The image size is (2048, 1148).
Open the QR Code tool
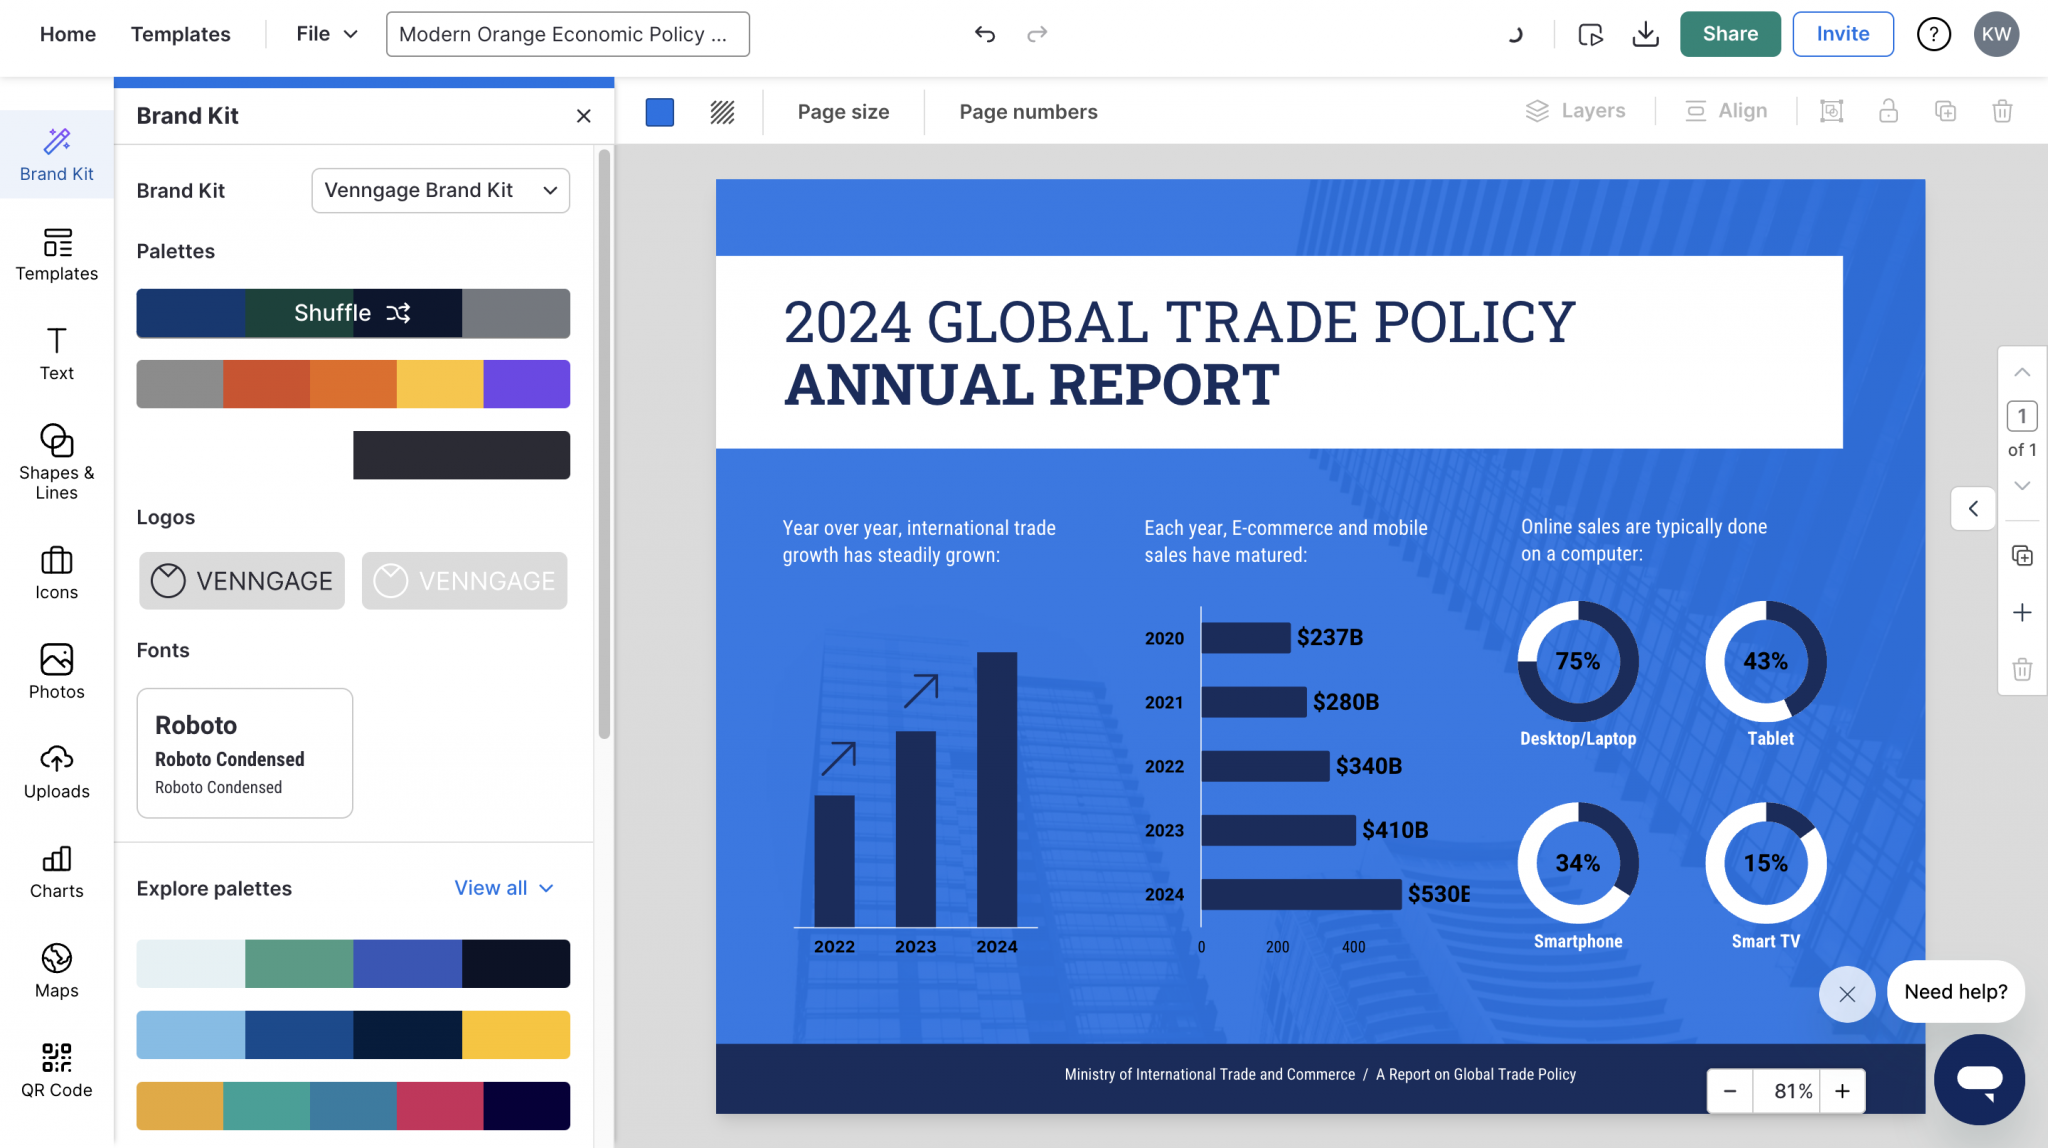[56, 1070]
